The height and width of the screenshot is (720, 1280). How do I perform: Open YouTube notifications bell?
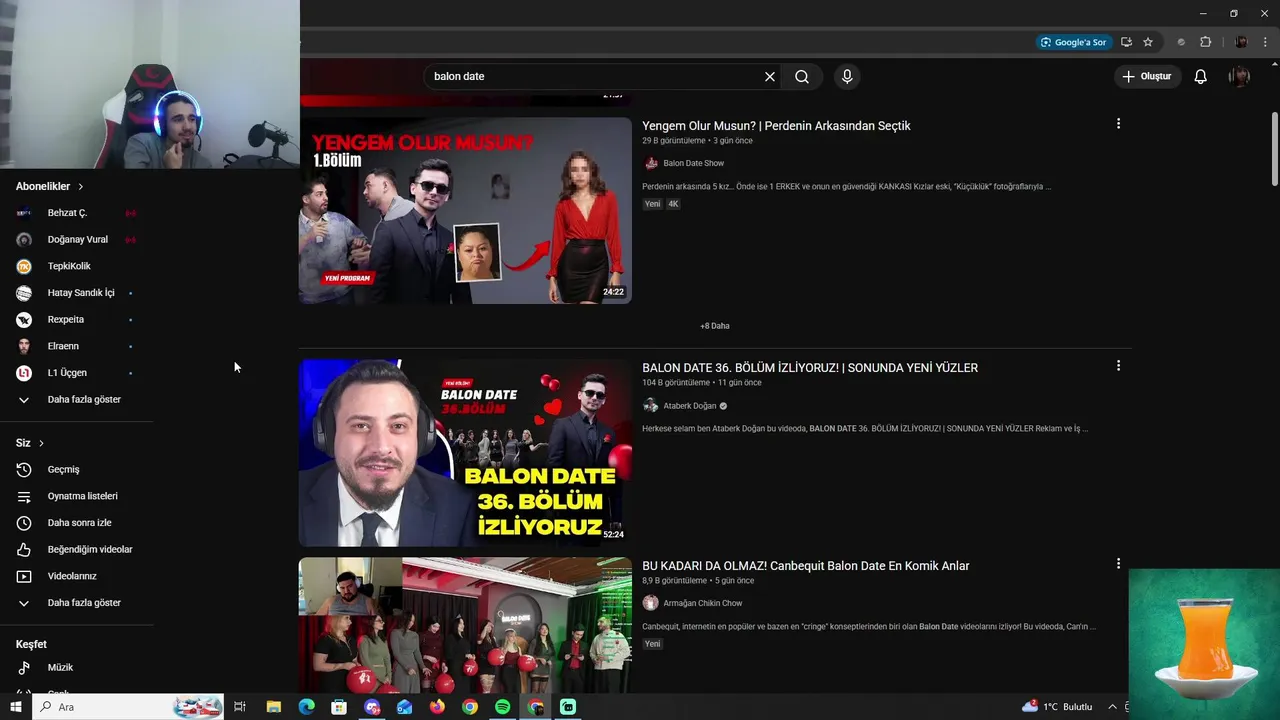coord(1201,77)
